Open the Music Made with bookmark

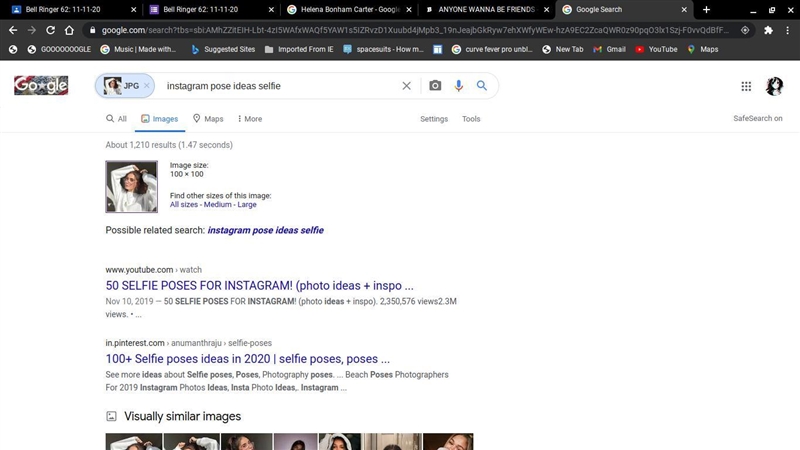pos(138,49)
